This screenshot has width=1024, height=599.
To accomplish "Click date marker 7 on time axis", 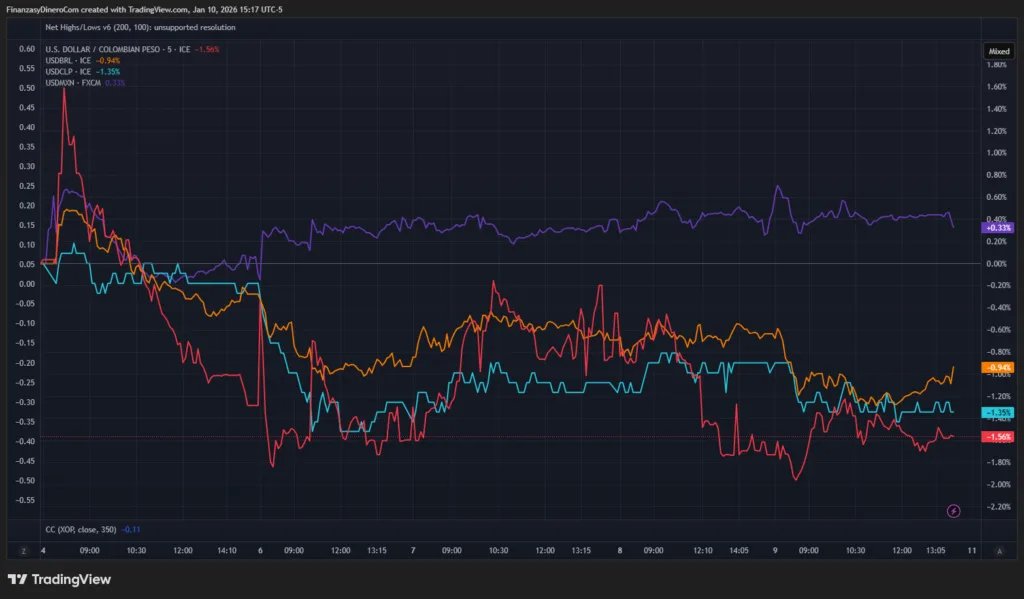I will click(413, 550).
